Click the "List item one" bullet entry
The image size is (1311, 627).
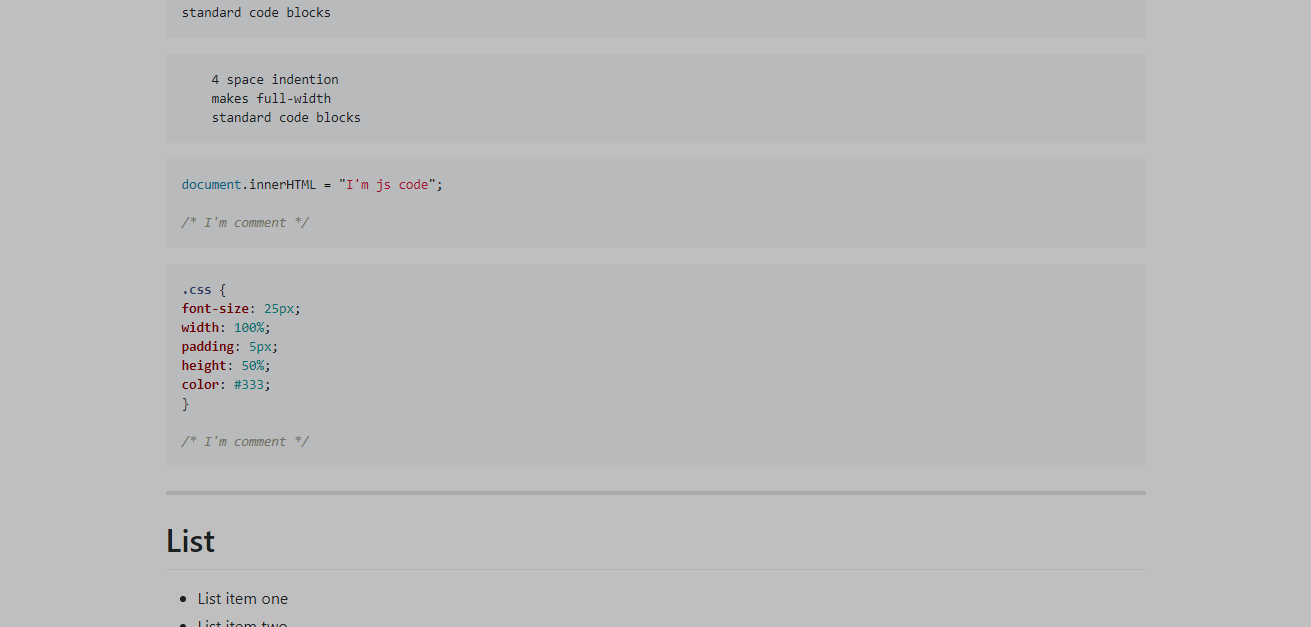(x=242, y=599)
